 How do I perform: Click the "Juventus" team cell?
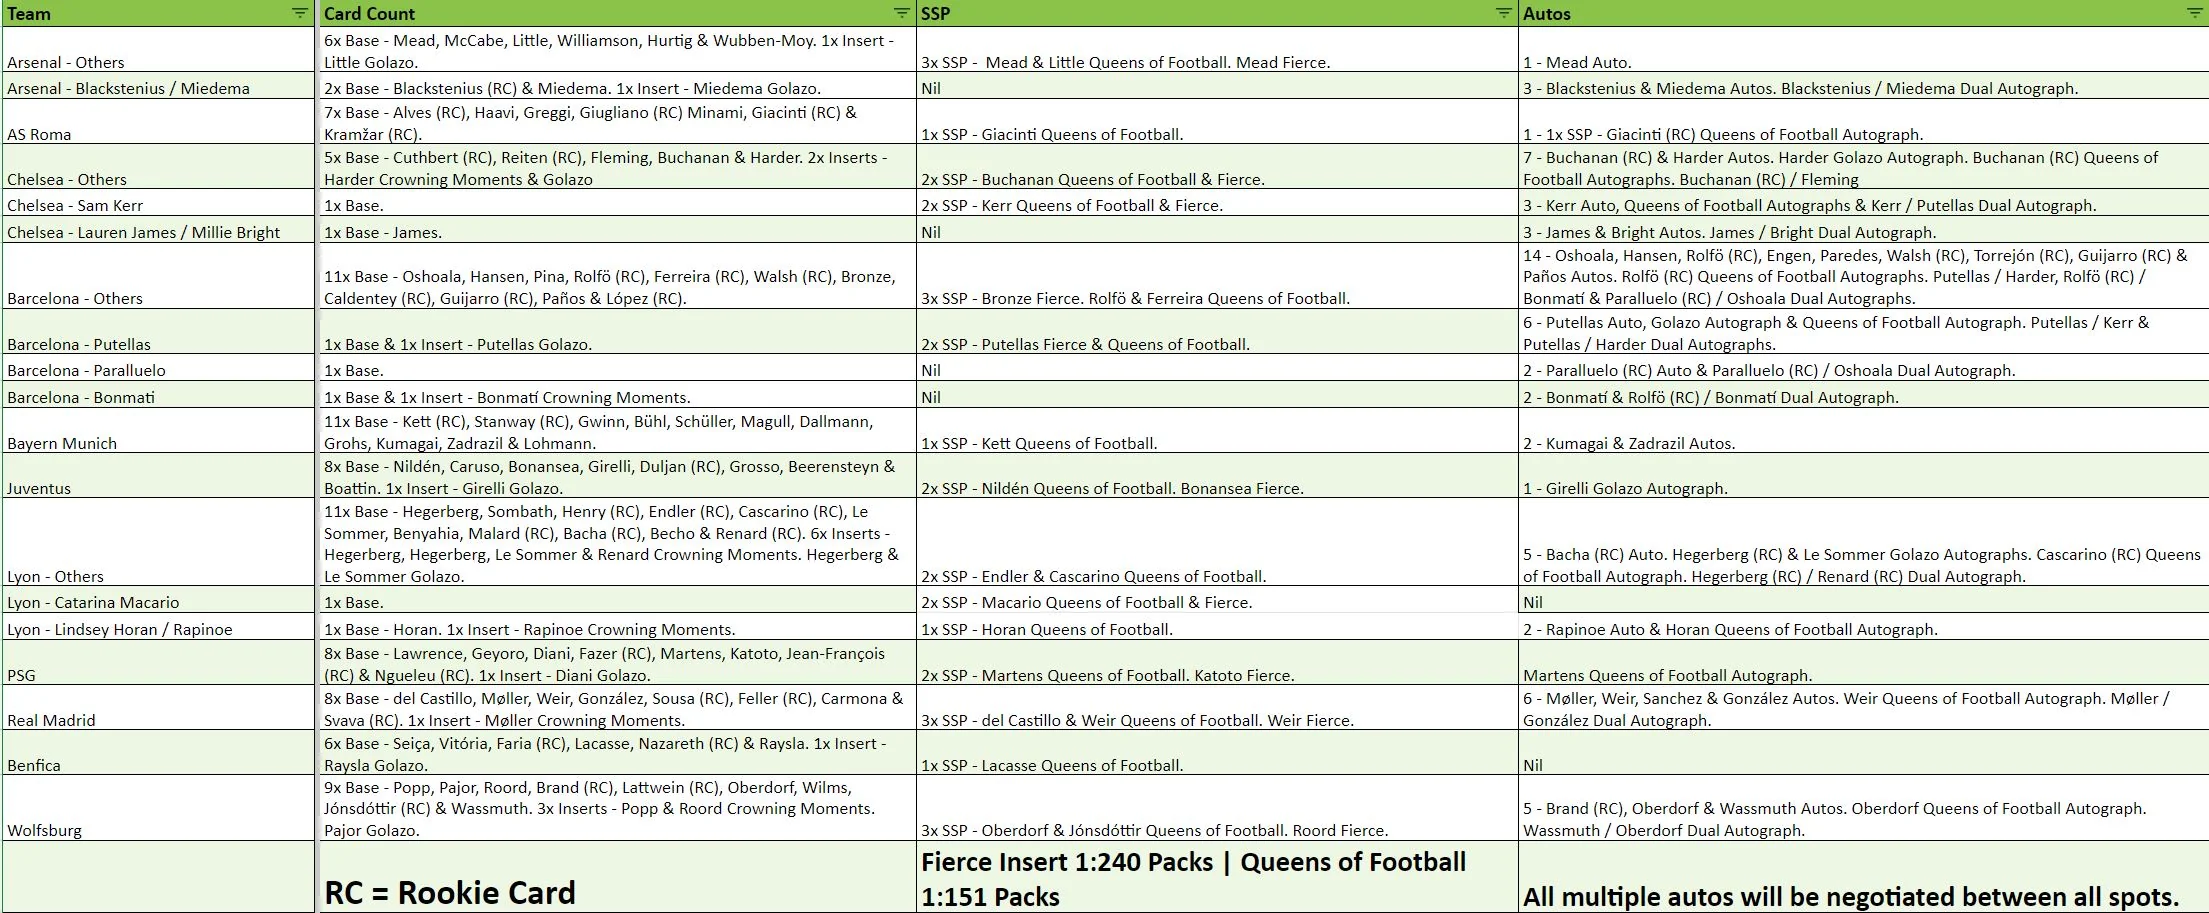click(x=160, y=476)
